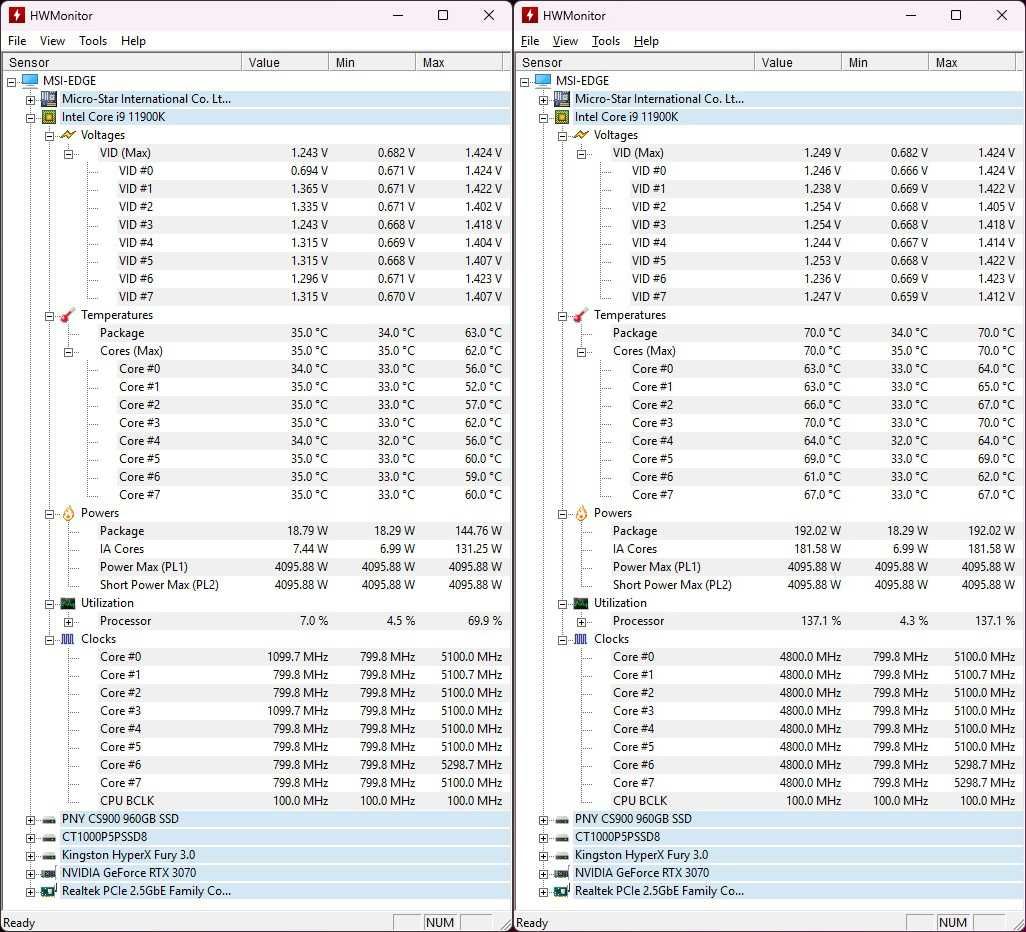Screen dimensions: 1026x932
Task: Expand PNY CS900 960GB SSD node, right window
Action: [x=543, y=820]
